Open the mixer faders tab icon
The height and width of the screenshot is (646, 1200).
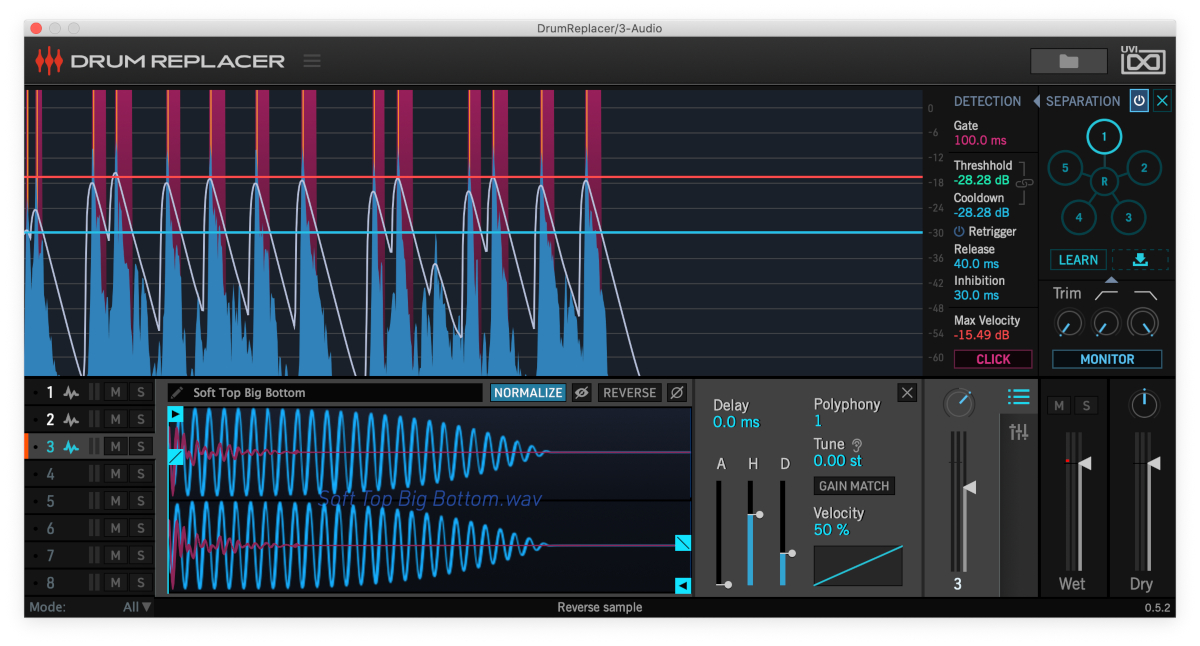[x=1019, y=432]
